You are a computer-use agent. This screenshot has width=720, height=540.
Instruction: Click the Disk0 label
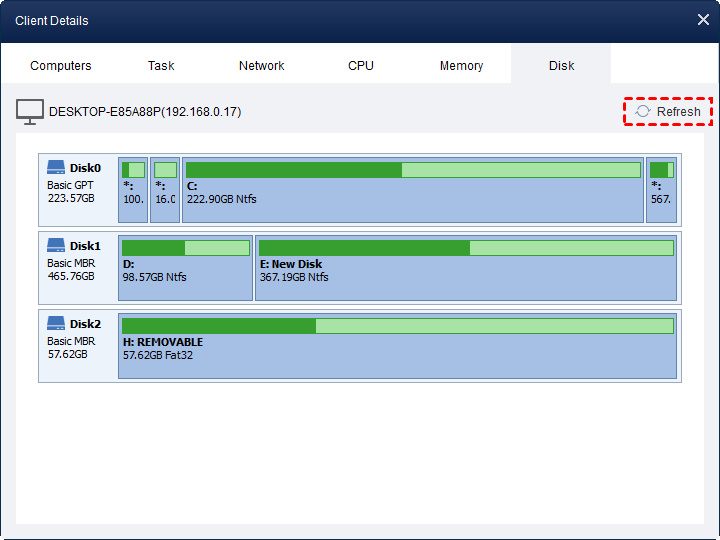pyautogui.click(x=85, y=168)
